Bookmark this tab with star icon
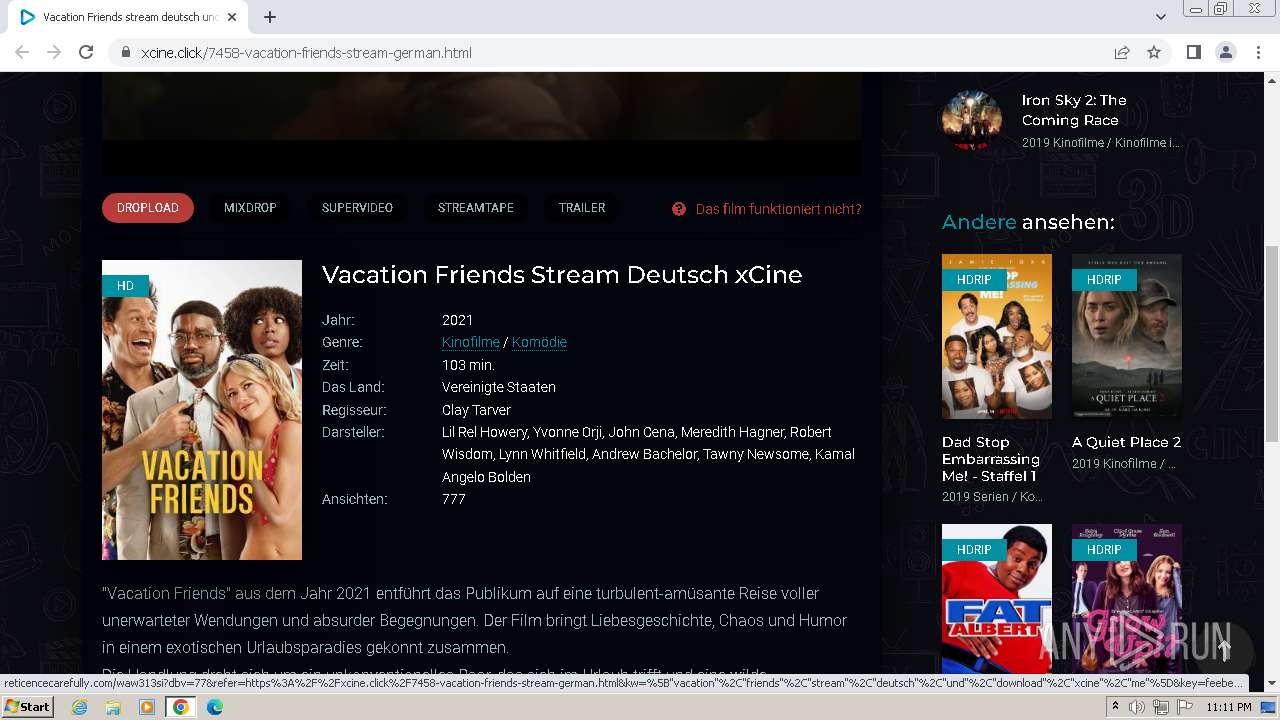 point(1154,53)
